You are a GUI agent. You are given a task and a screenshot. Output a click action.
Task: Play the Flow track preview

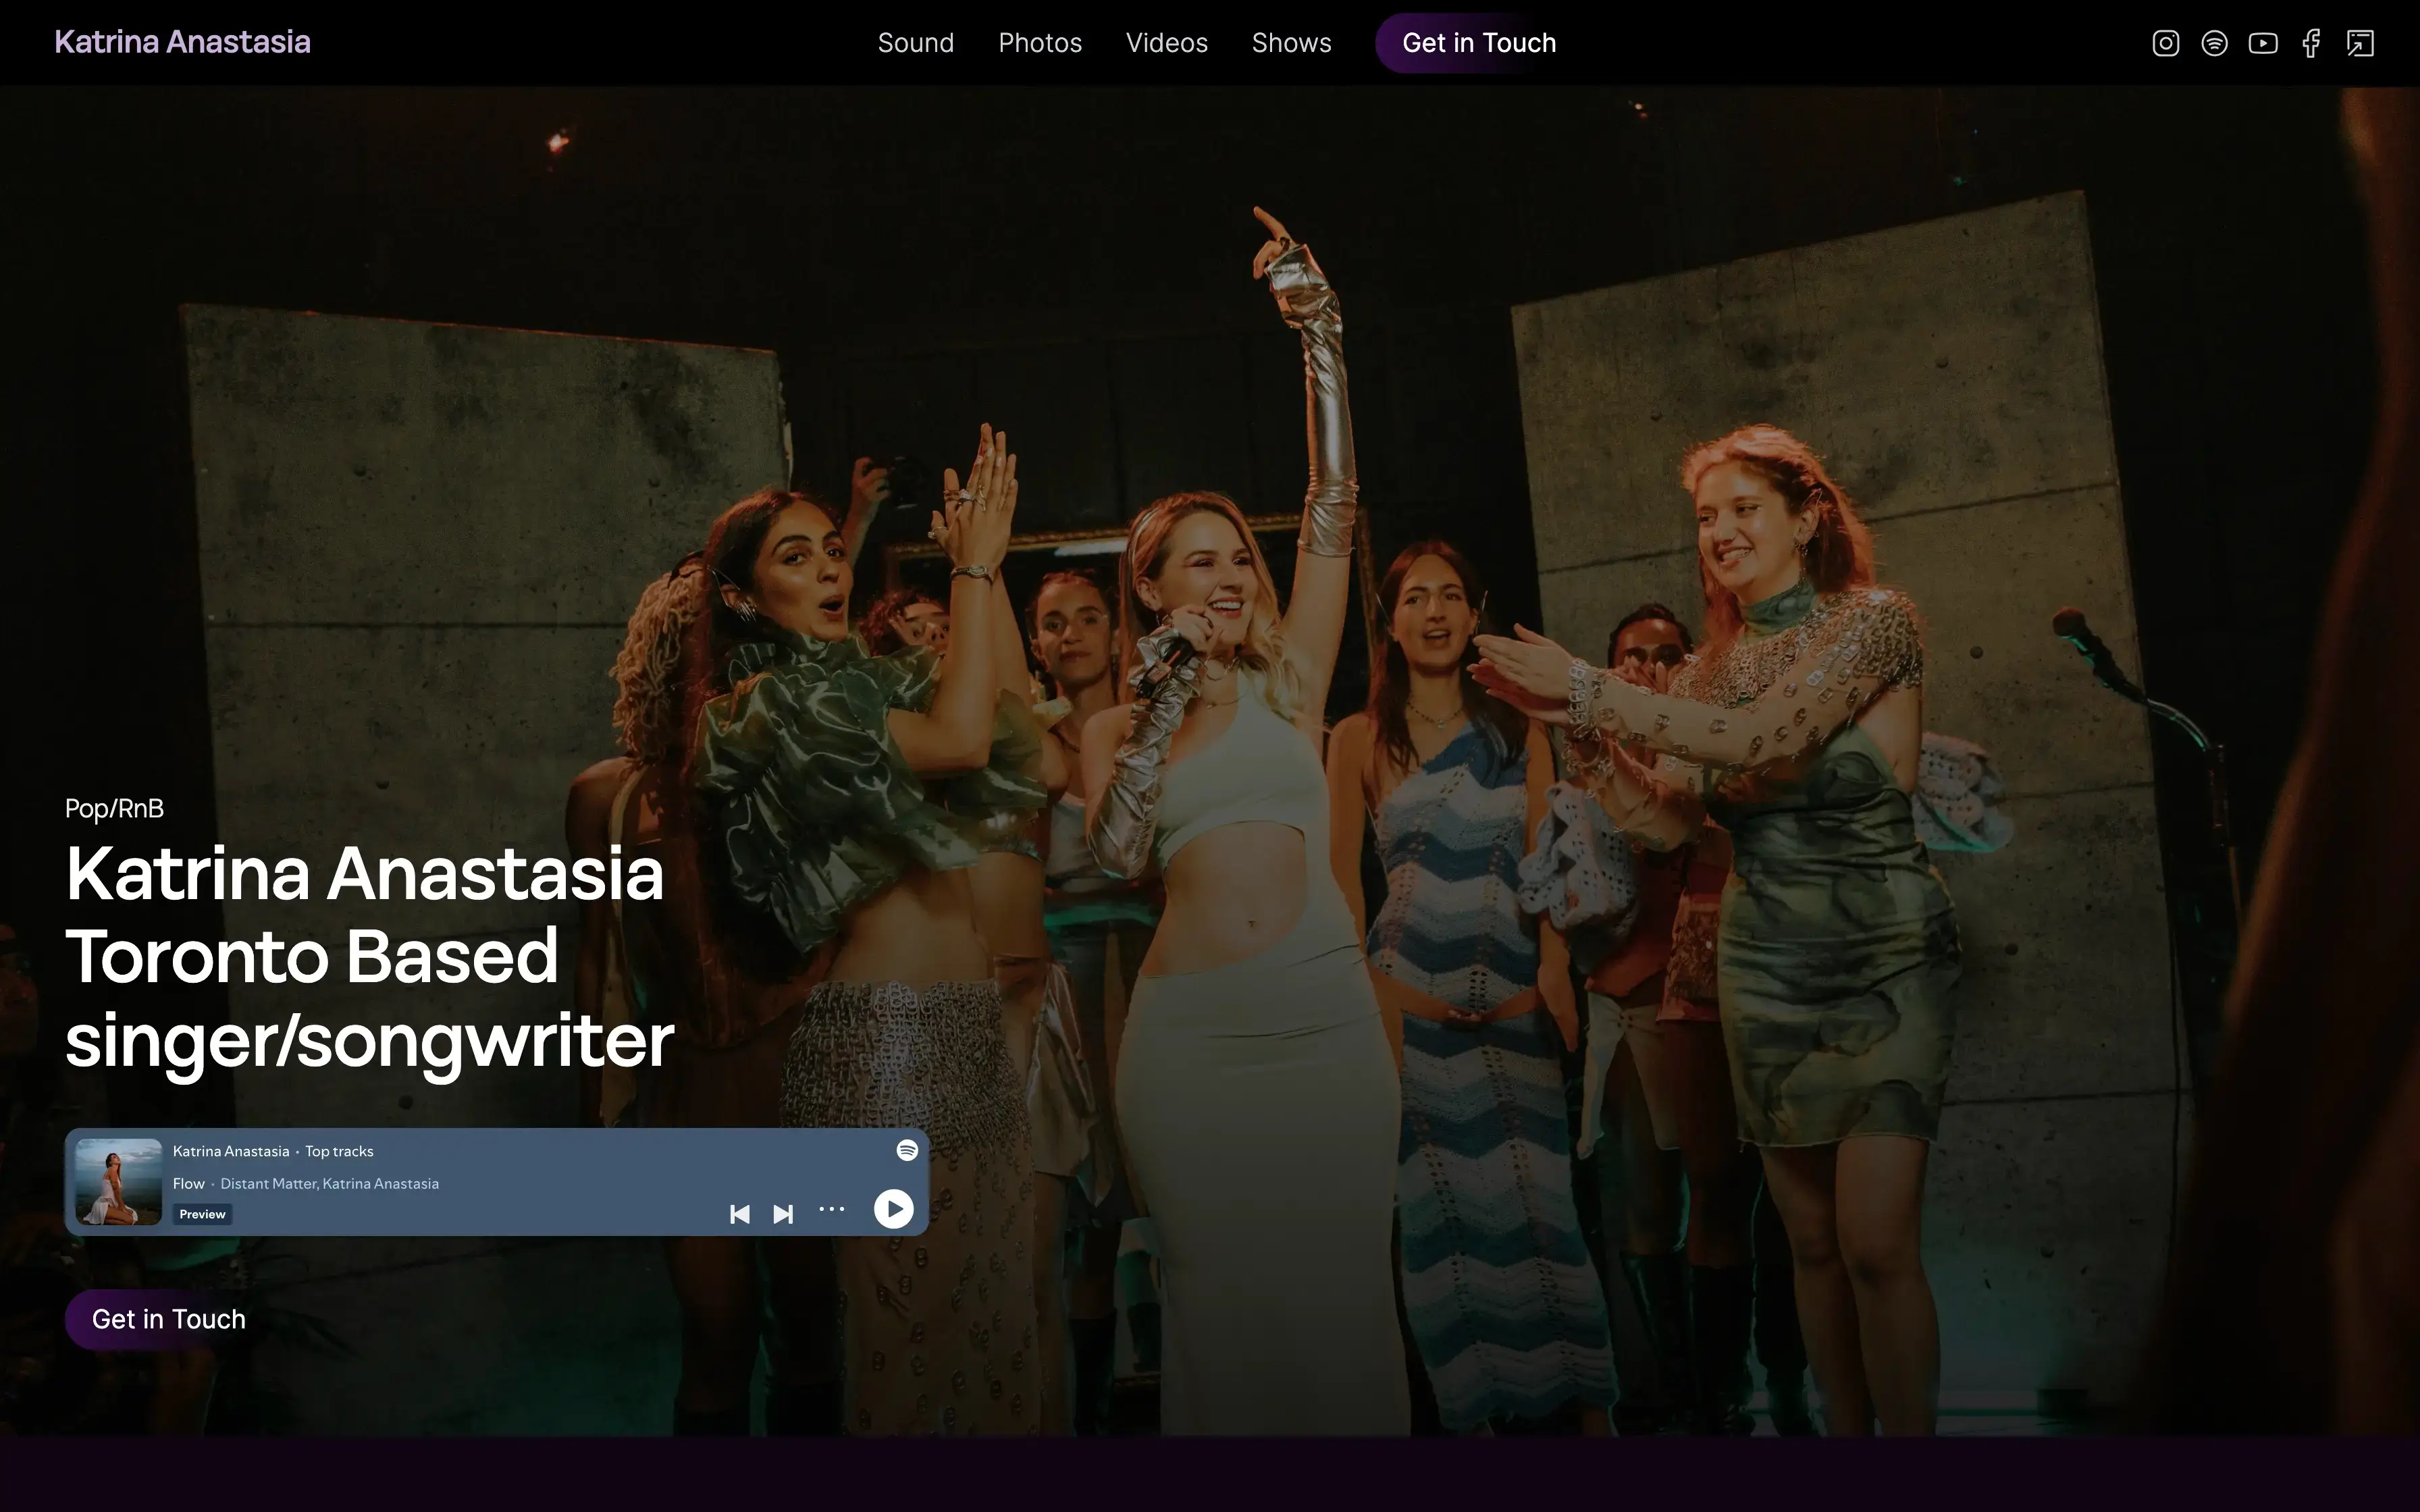click(x=893, y=1209)
